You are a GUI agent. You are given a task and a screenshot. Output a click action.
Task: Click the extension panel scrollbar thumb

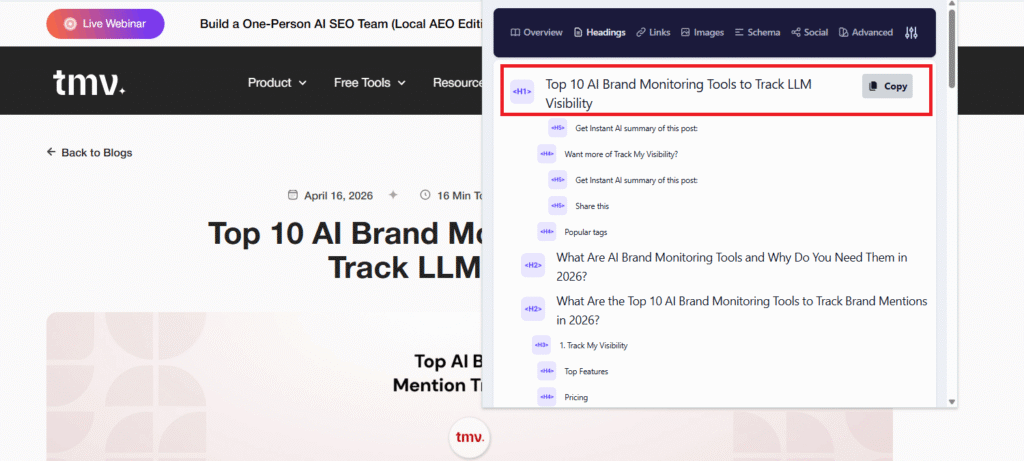(952, 48)
